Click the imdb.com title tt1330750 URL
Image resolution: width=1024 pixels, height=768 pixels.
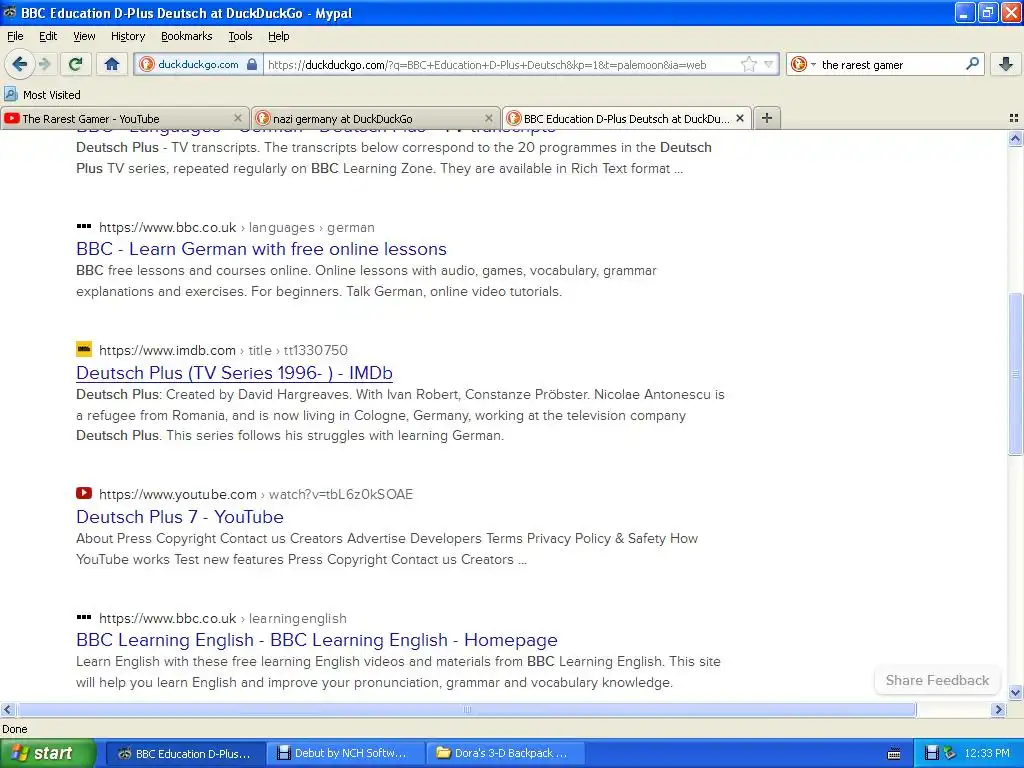click(223, 350)
